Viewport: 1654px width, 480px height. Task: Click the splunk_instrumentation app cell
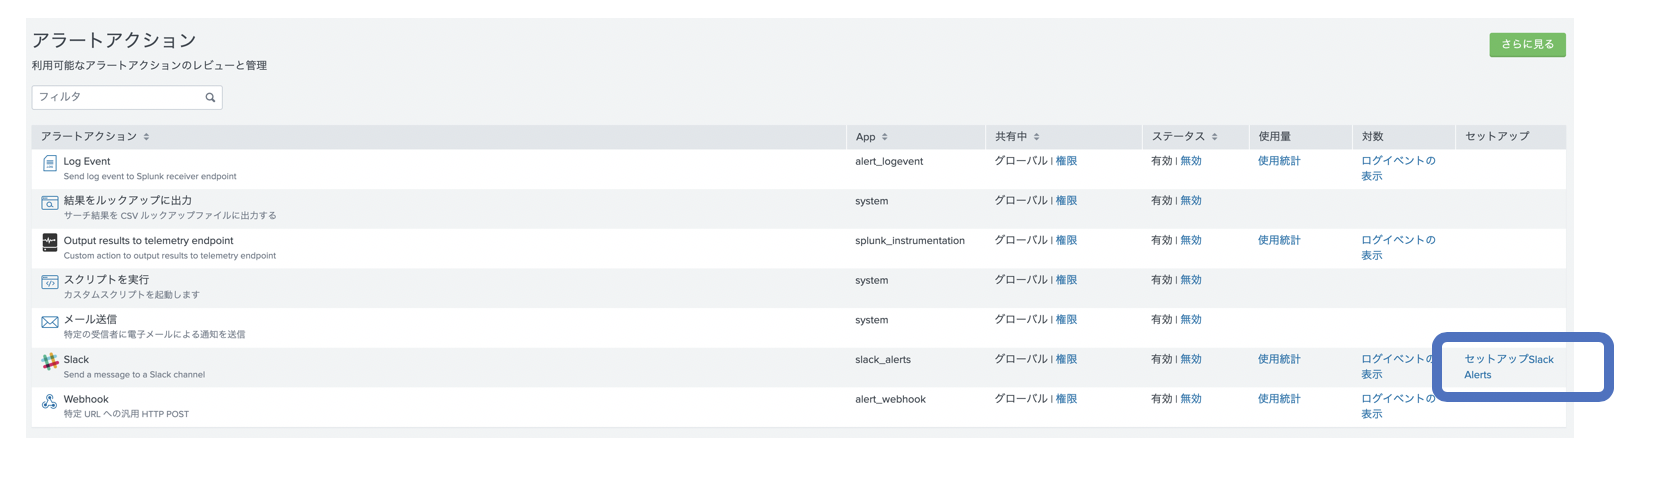click(910, 240)
